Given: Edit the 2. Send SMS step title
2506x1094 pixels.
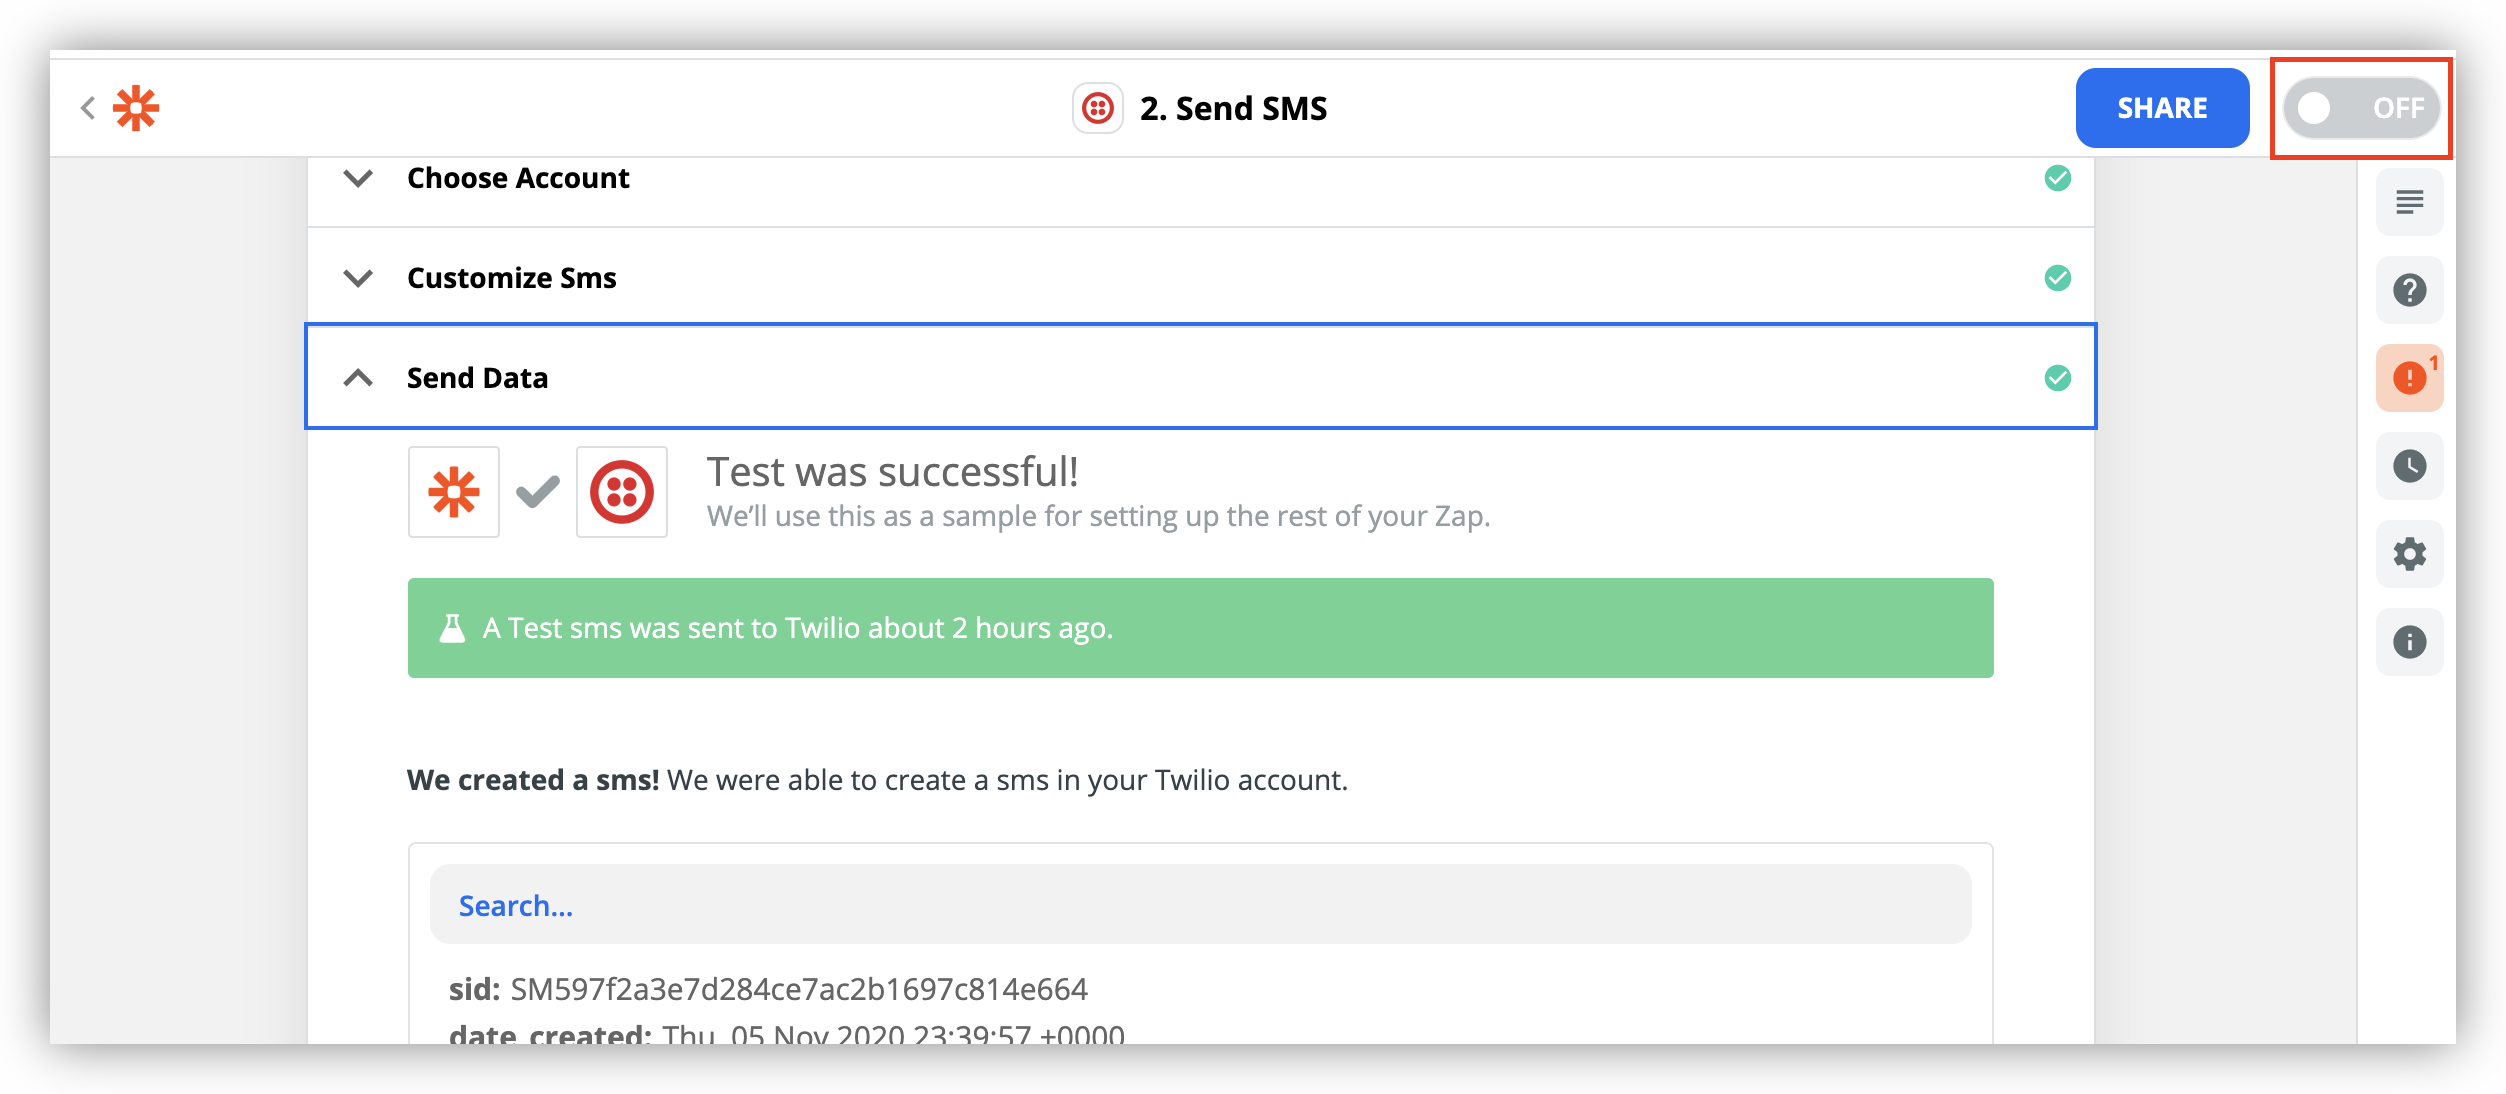Looking at the screenshot, I should pyautogui.click(x=1233, y=108).
